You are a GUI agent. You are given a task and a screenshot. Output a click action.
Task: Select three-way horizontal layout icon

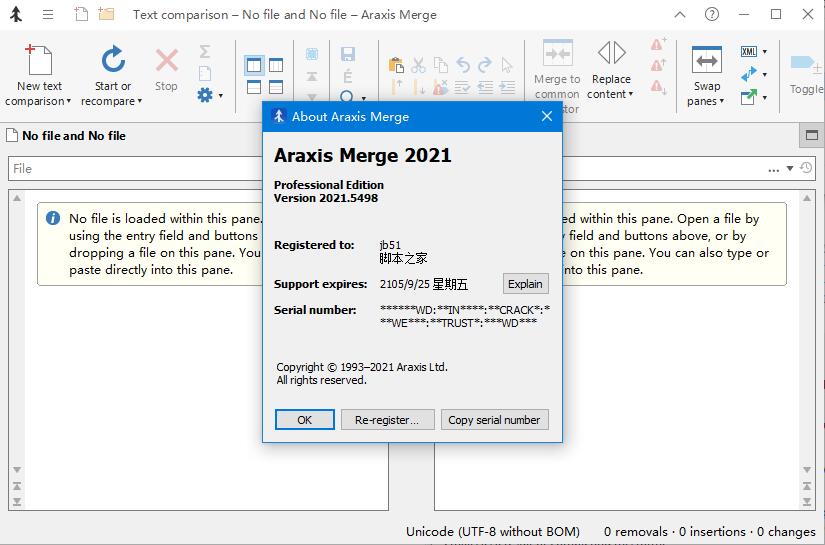tap(276, 87)
